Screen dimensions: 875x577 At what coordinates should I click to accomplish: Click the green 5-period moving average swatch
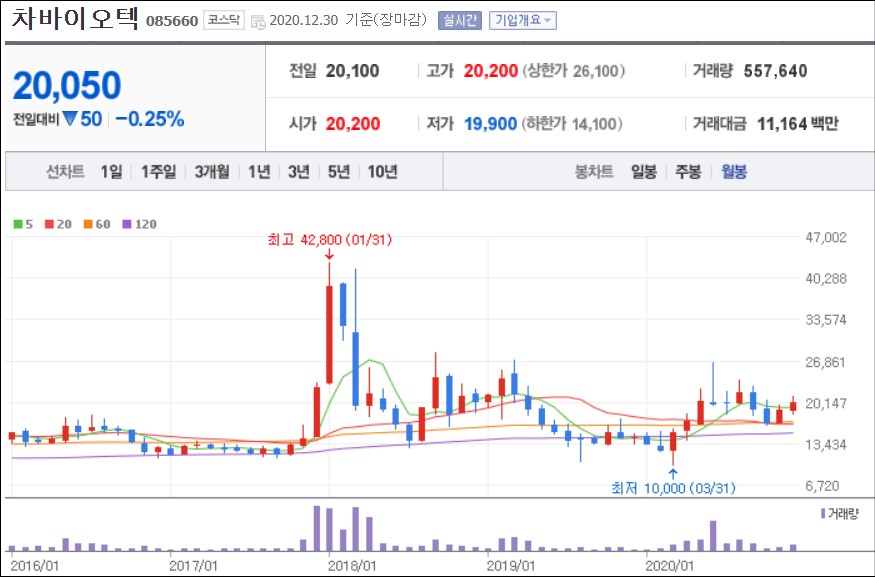pos(18,224)
